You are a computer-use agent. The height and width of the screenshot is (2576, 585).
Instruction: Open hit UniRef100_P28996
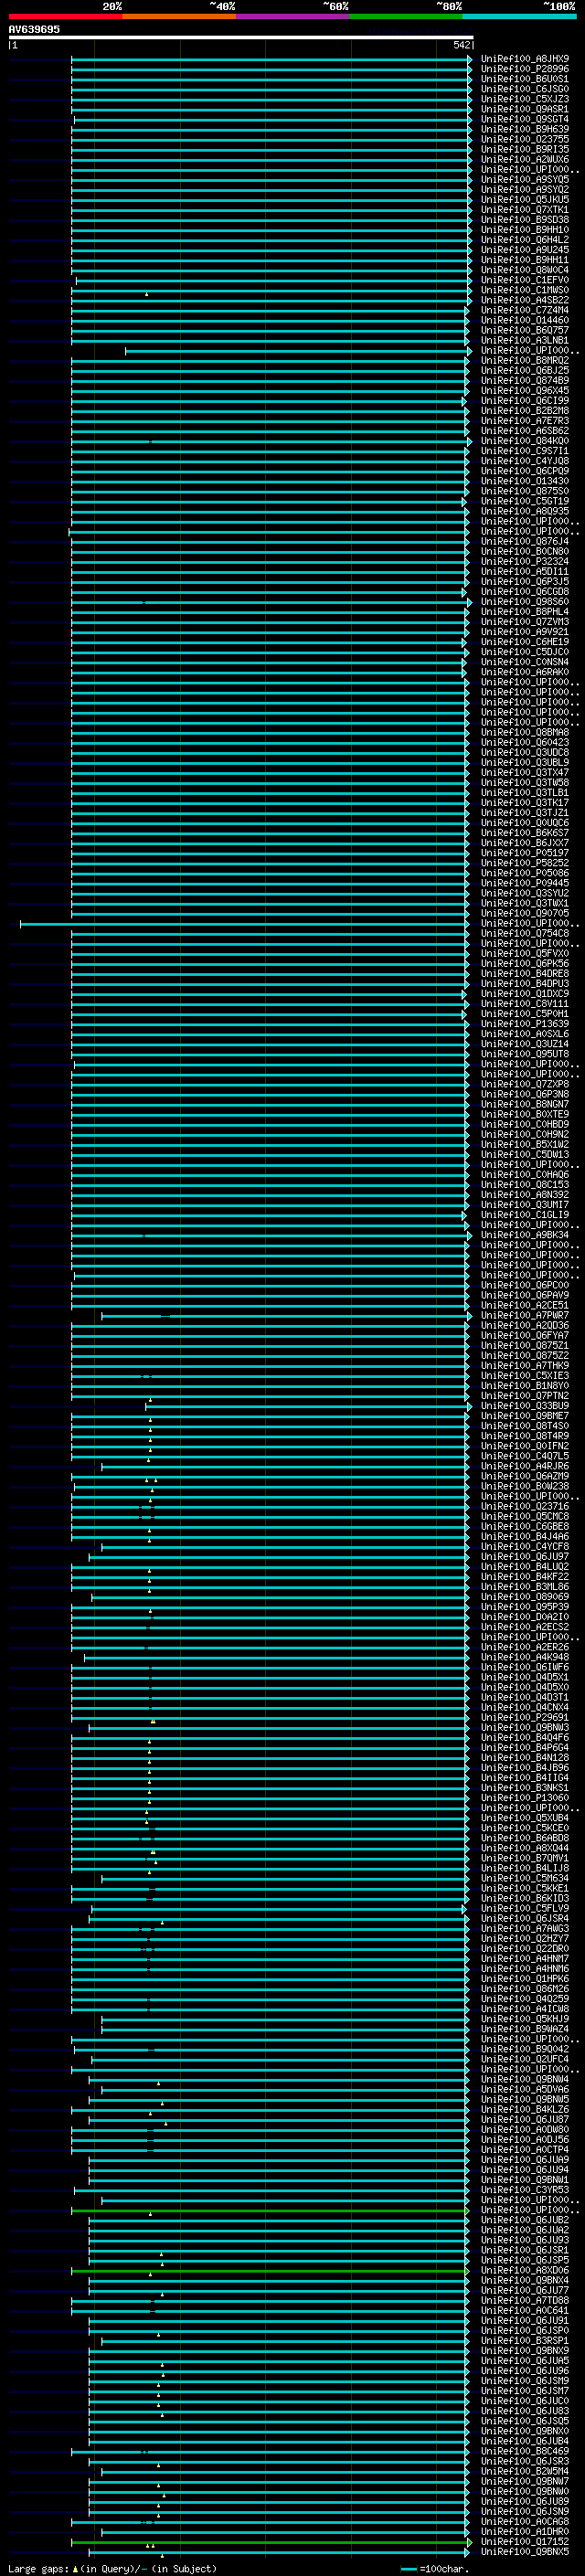pos(524,69)
